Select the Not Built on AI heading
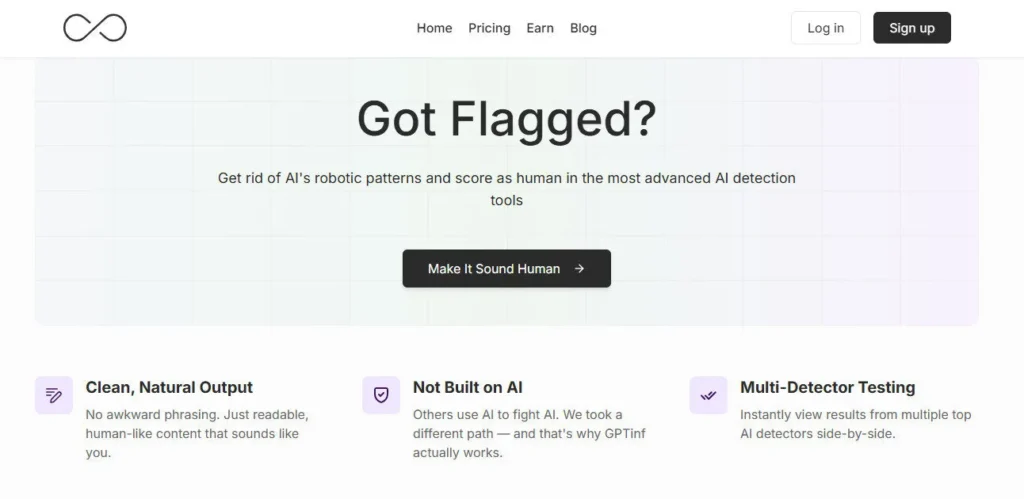Image resolution: width=1024 pixels, height=499 pixels. pyautogui.click(x=467, y=387)
